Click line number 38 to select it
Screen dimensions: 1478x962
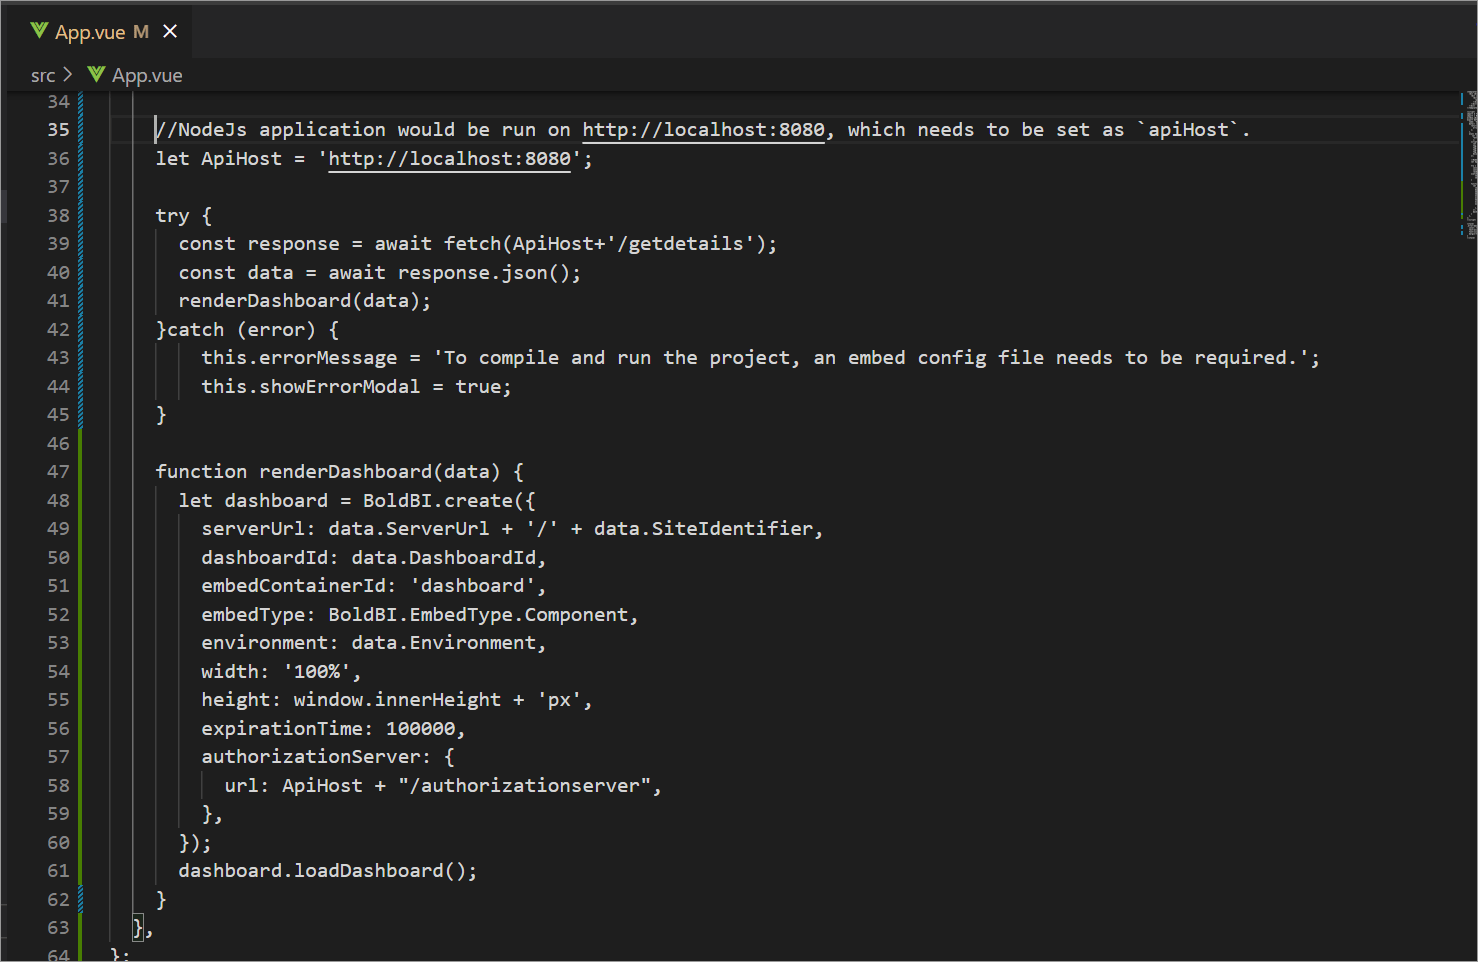(x=58, y=215)
